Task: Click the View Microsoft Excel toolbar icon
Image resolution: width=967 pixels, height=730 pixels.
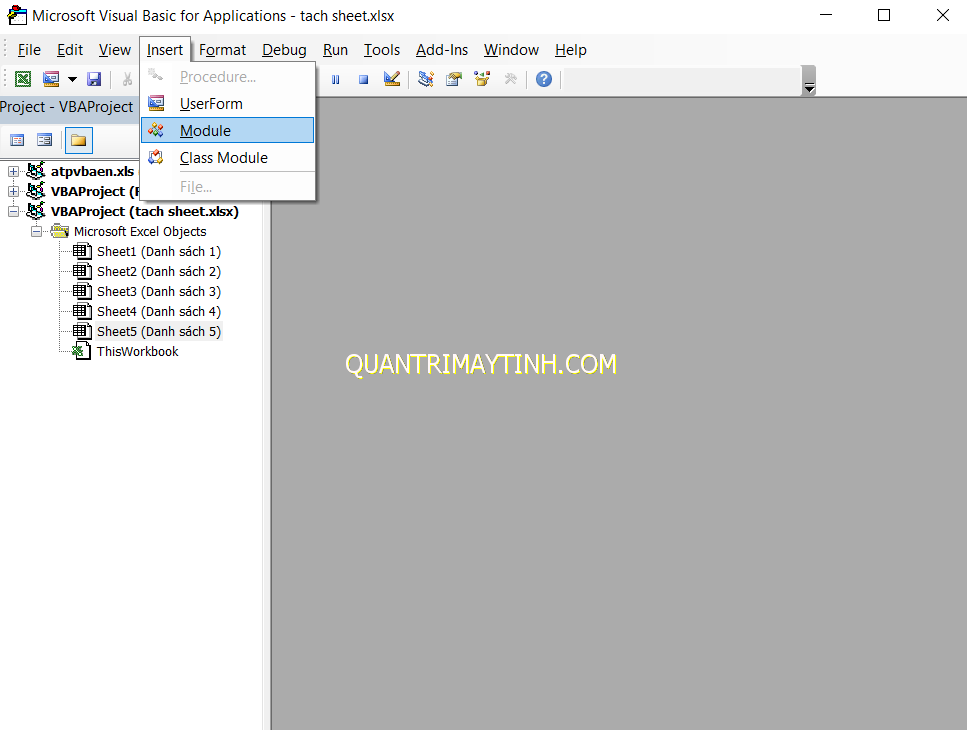Action: (23, 79)
